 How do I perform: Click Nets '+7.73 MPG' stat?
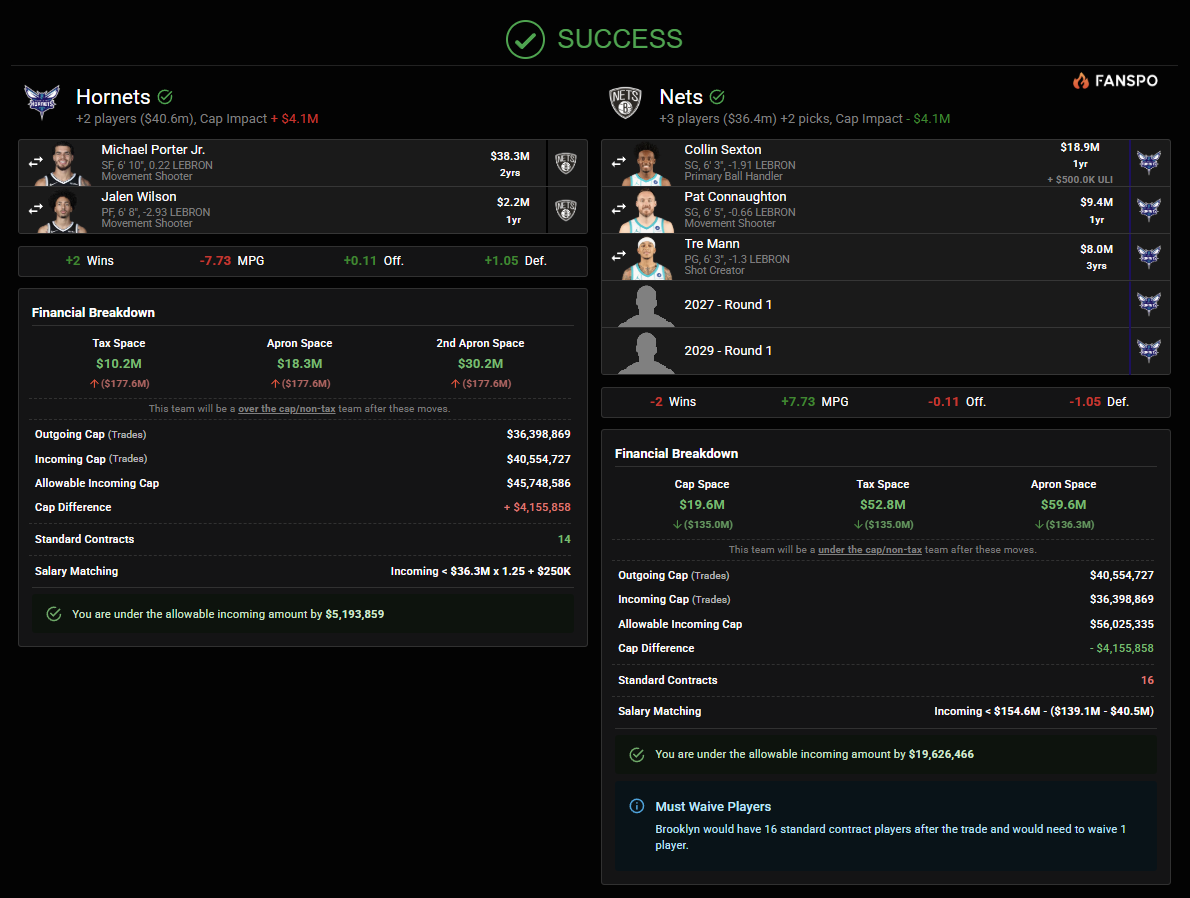[x=814, y=402]
